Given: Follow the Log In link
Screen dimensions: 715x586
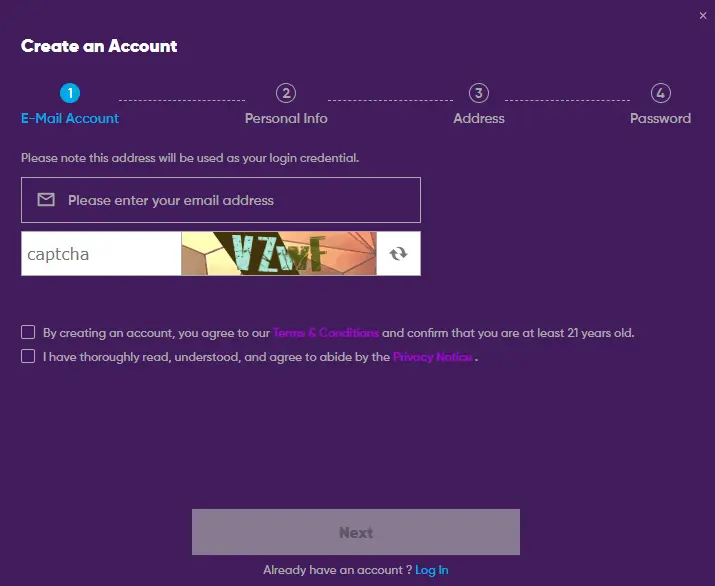Looking at the screenshot, I should pos(432,570).
